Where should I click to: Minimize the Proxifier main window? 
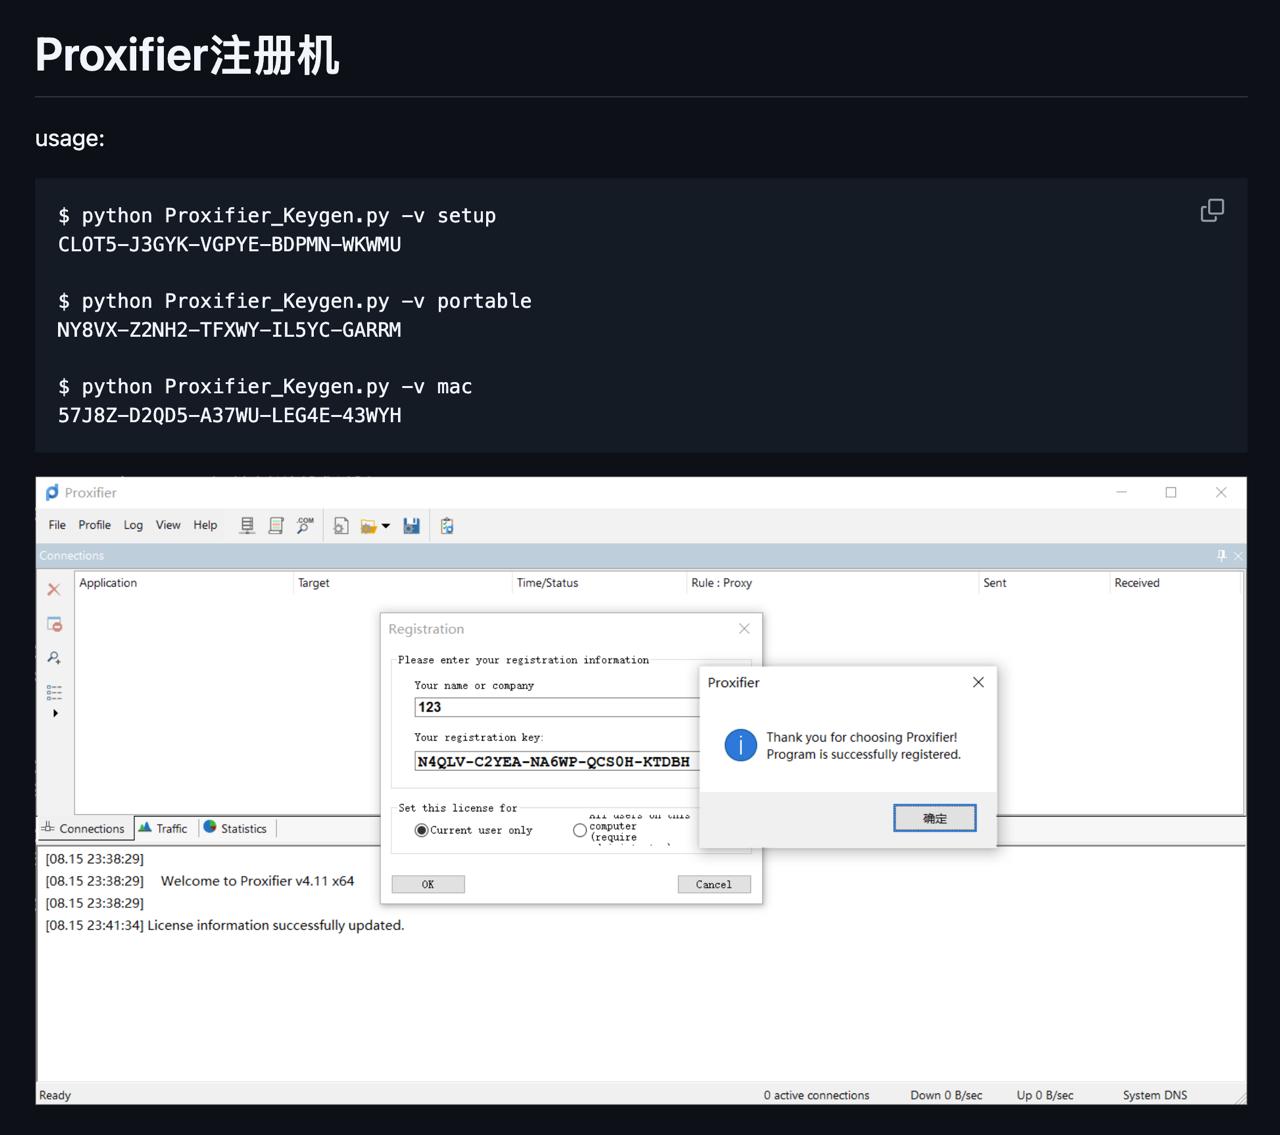tap(1122, 492)
